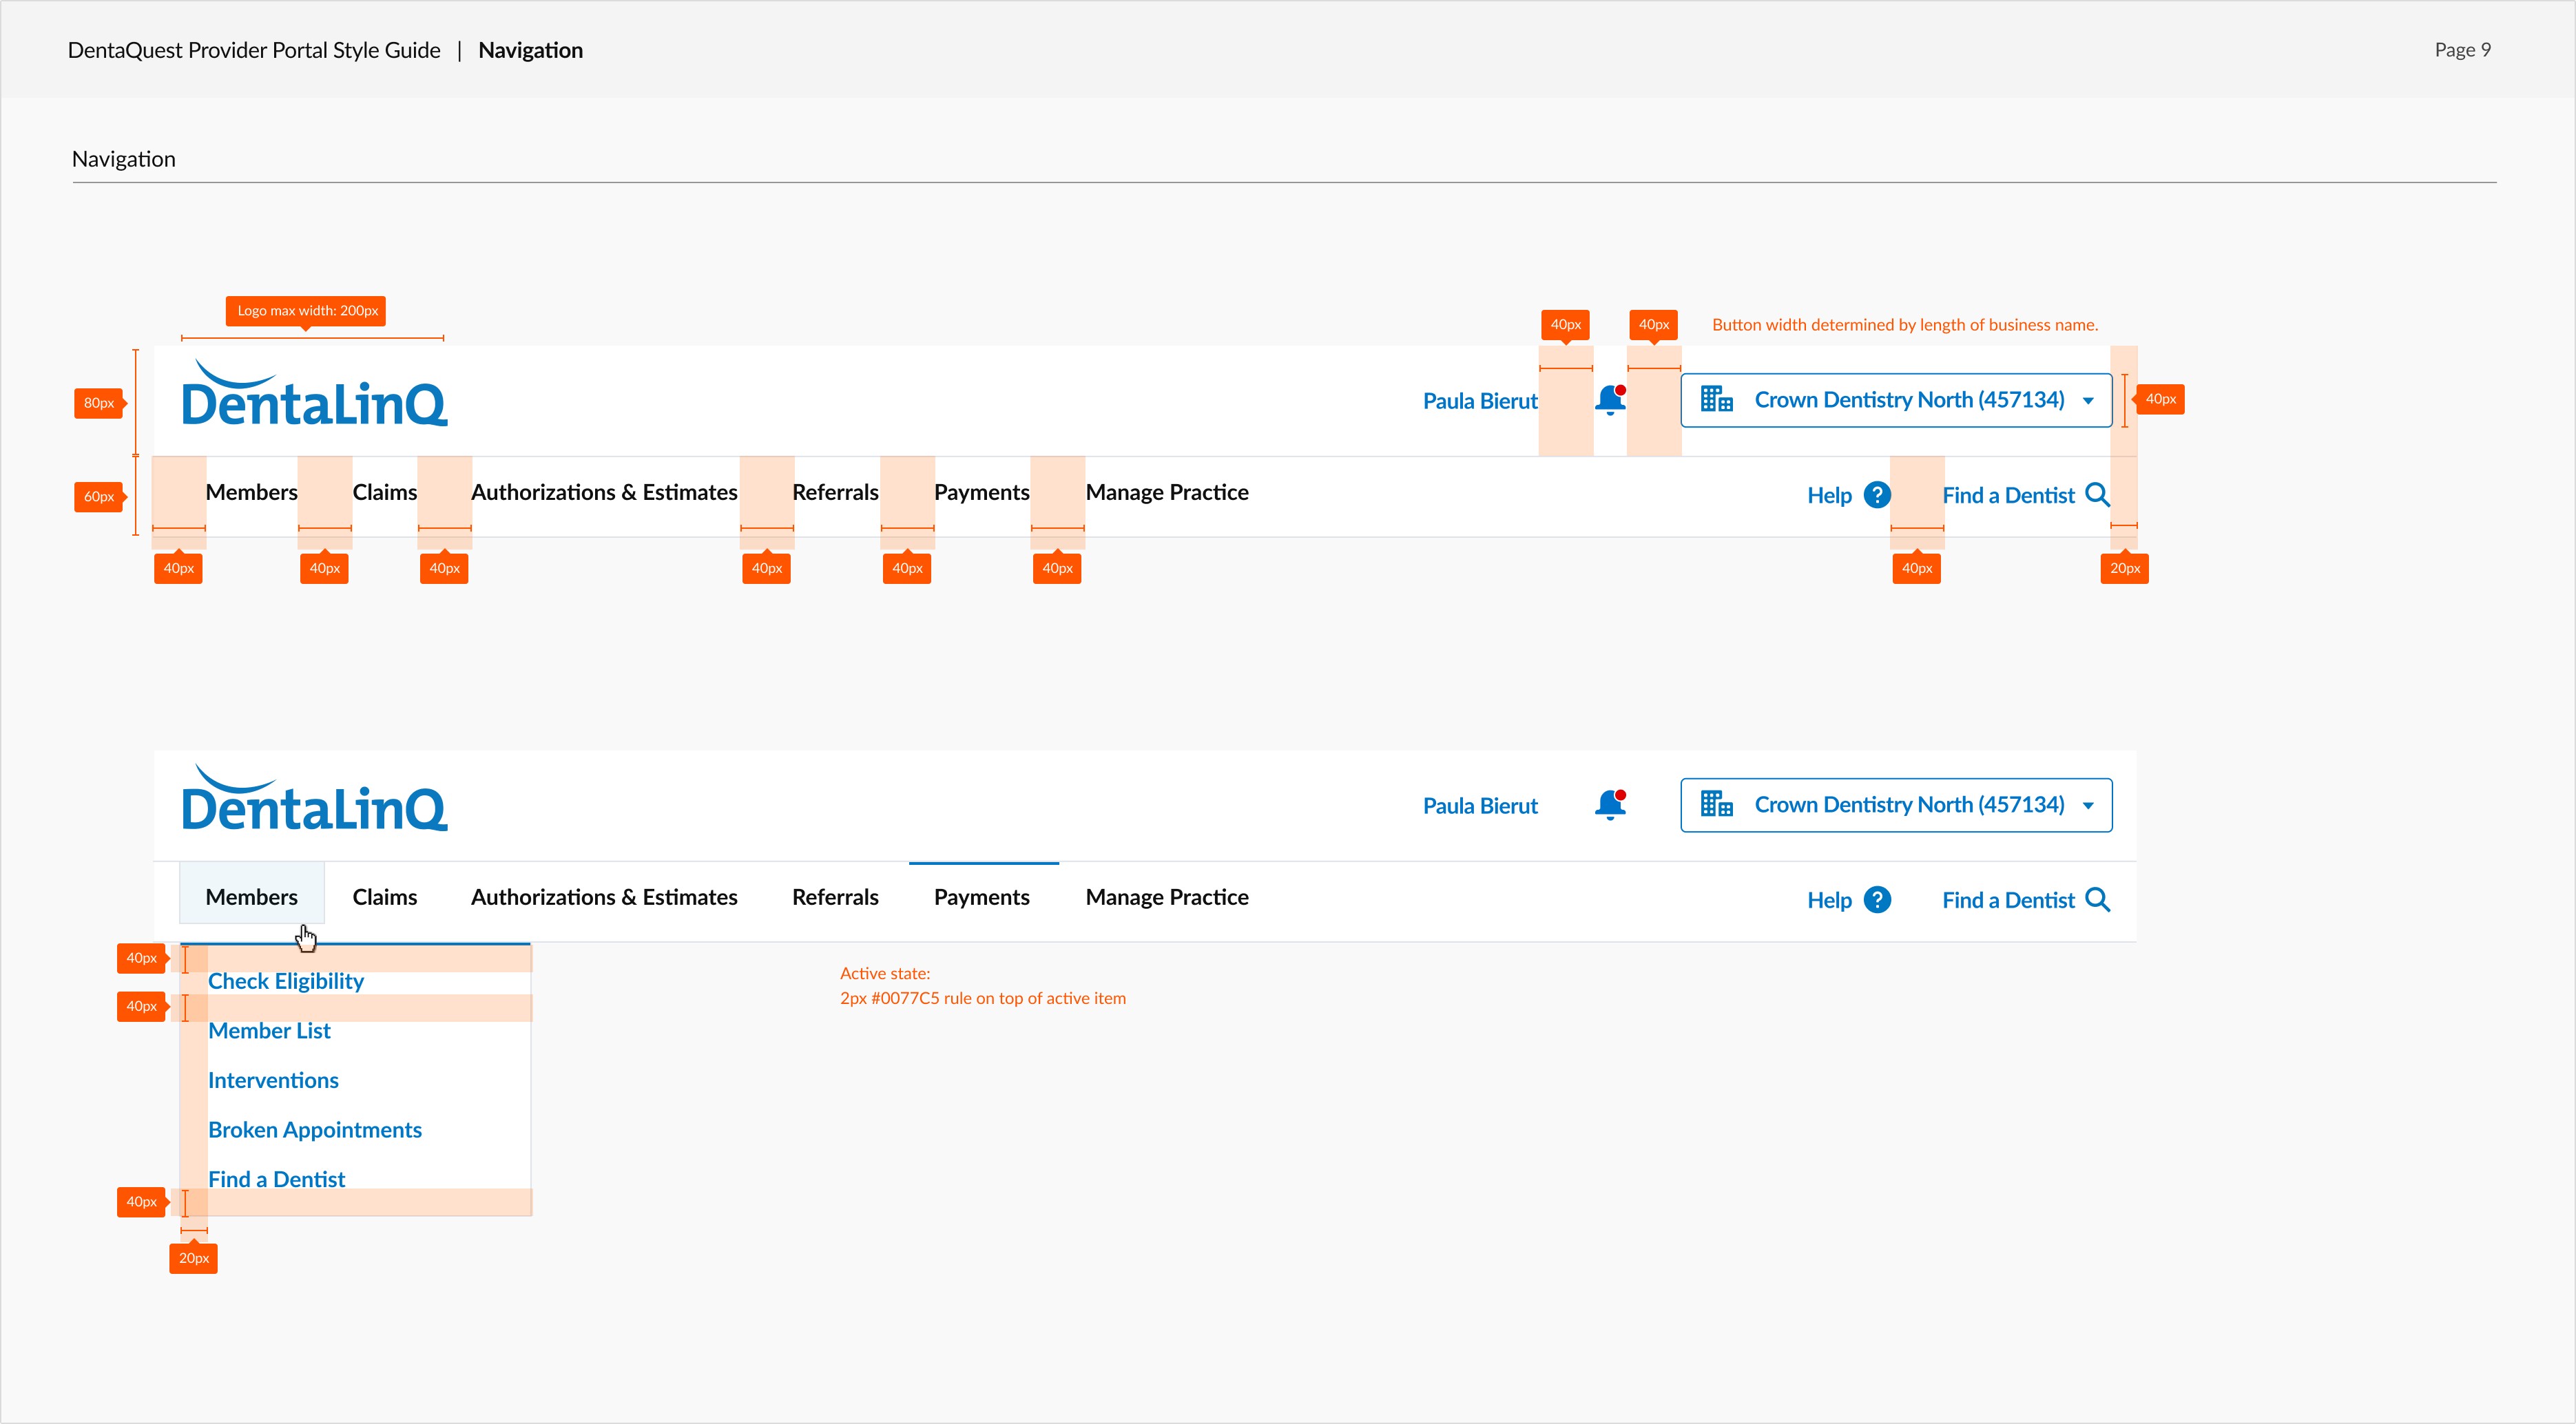Viewport: 2576px width, 1424px height.
Task: Open Payments in the annotated nav bar
Action: [x=982, y=492]
